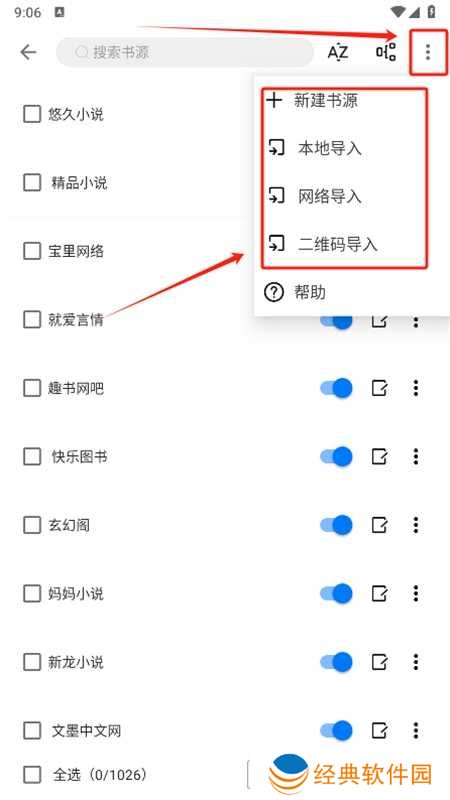Open the source grouping icon
Image resolution: width=450 pixels, height=800 pixels.
click(x=386, y=52)
